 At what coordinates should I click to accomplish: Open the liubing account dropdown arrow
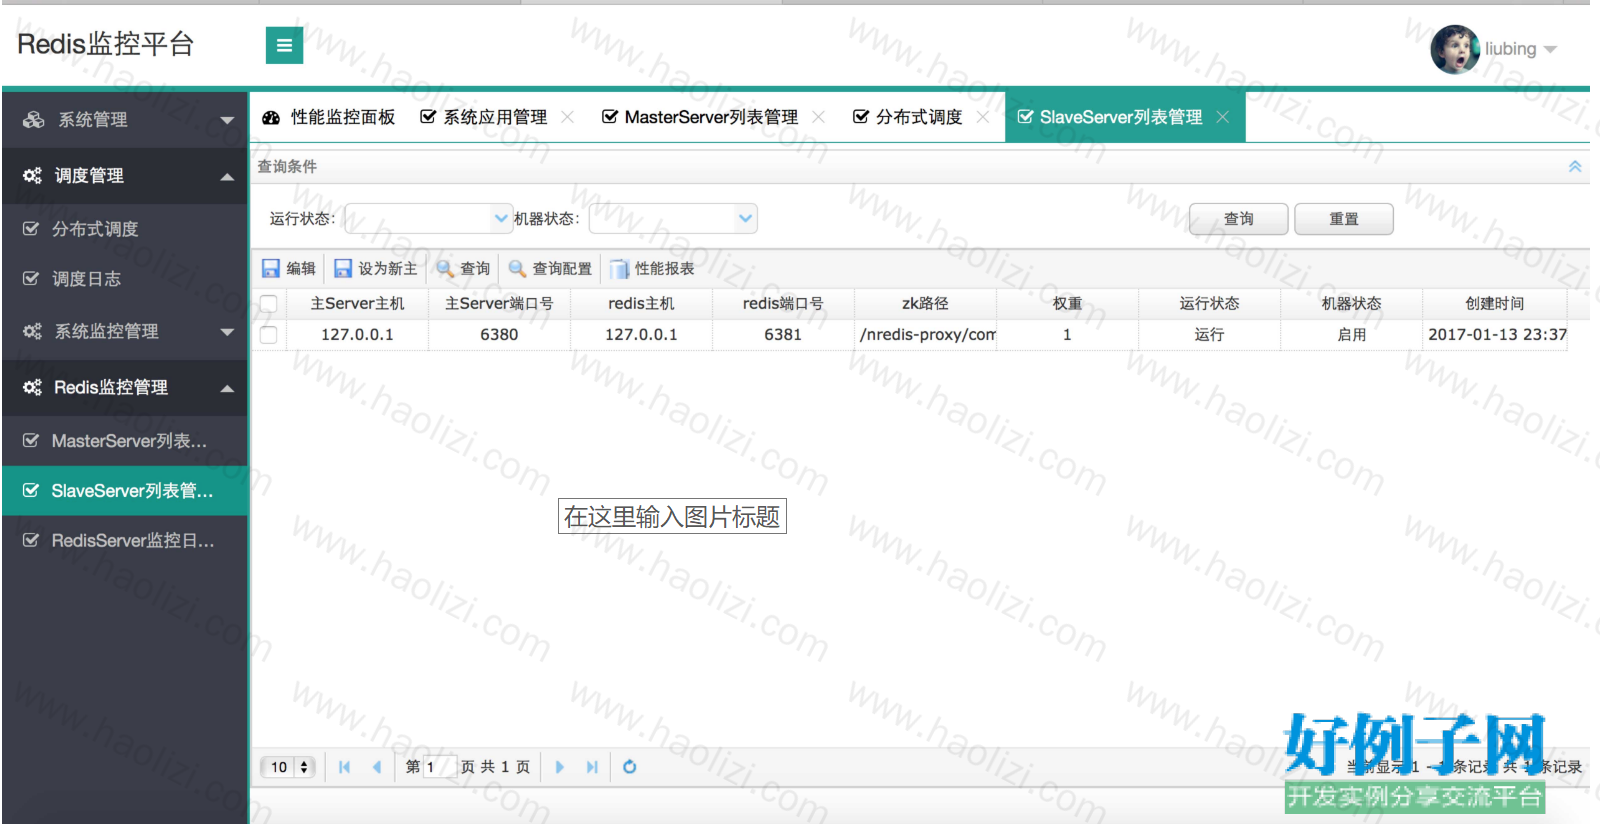point(1550,49)
